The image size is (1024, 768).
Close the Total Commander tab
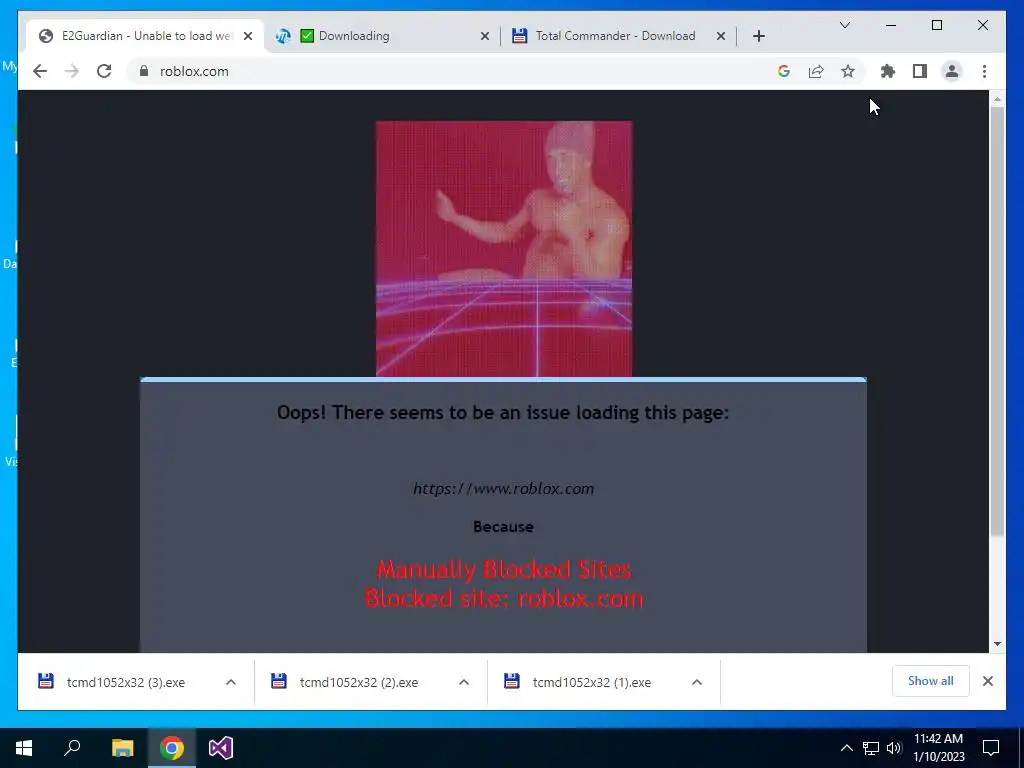click(720, 36)
